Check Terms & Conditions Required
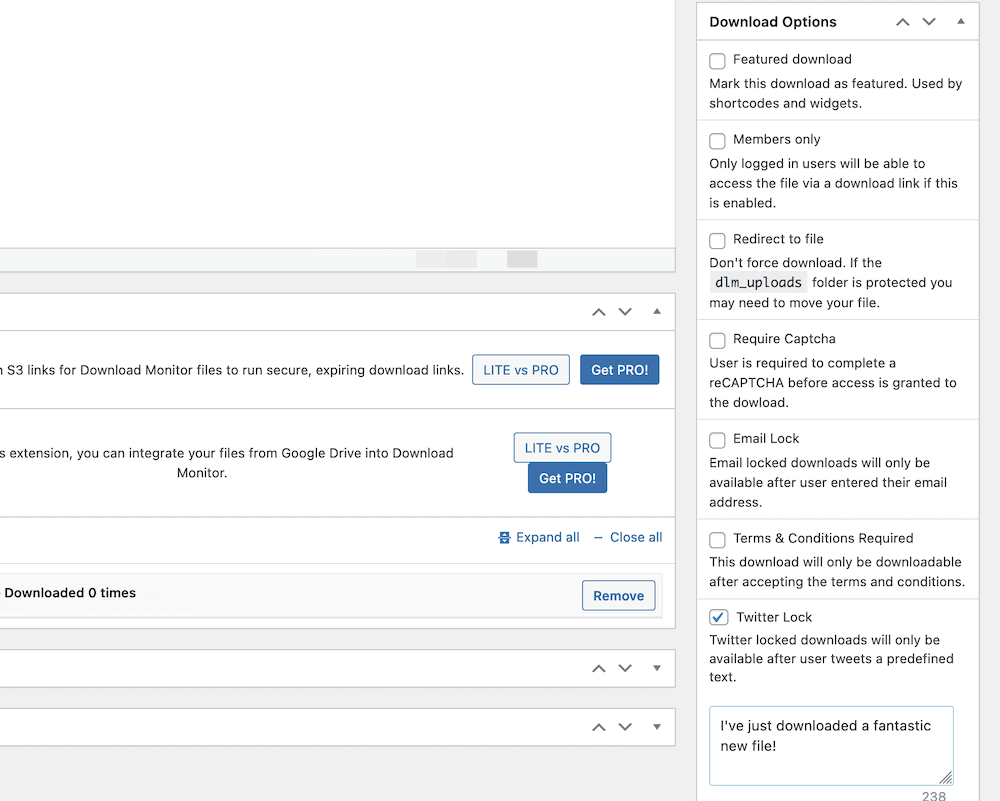This screenshot has width=1000, height=801. [x=717, y=540]
